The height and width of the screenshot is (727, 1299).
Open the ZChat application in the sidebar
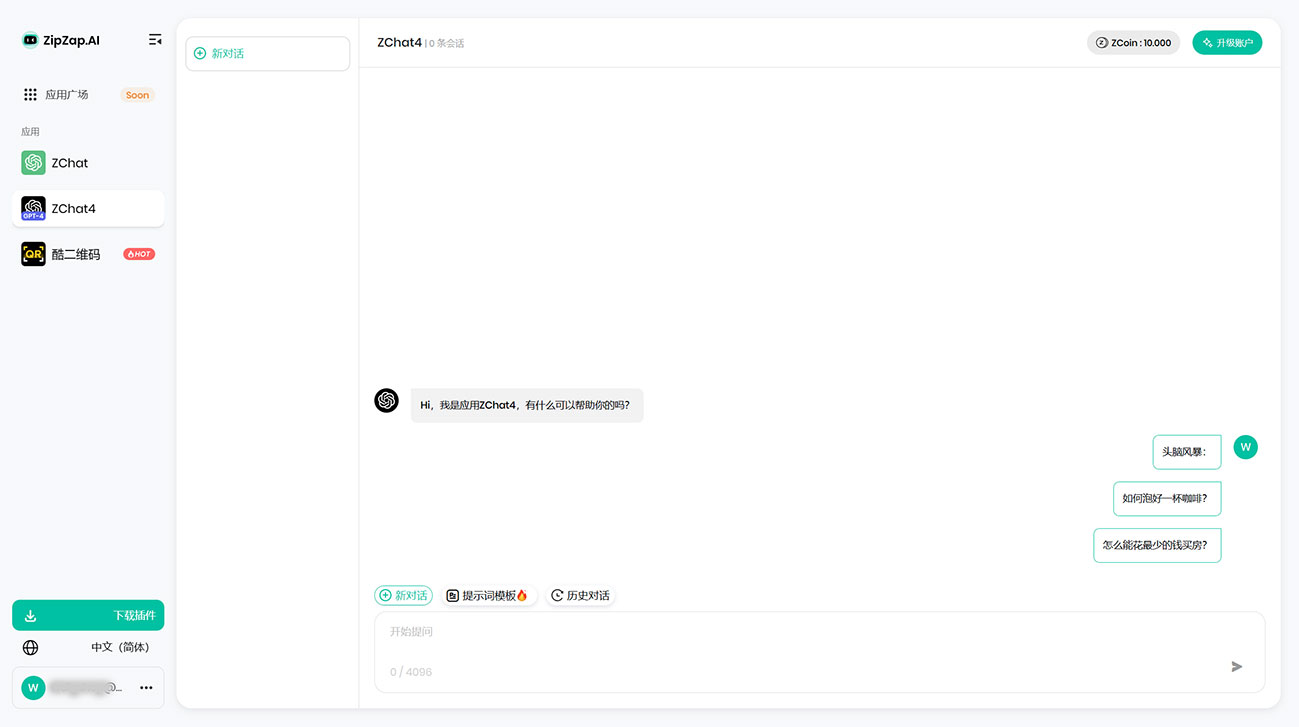(70, 162)
